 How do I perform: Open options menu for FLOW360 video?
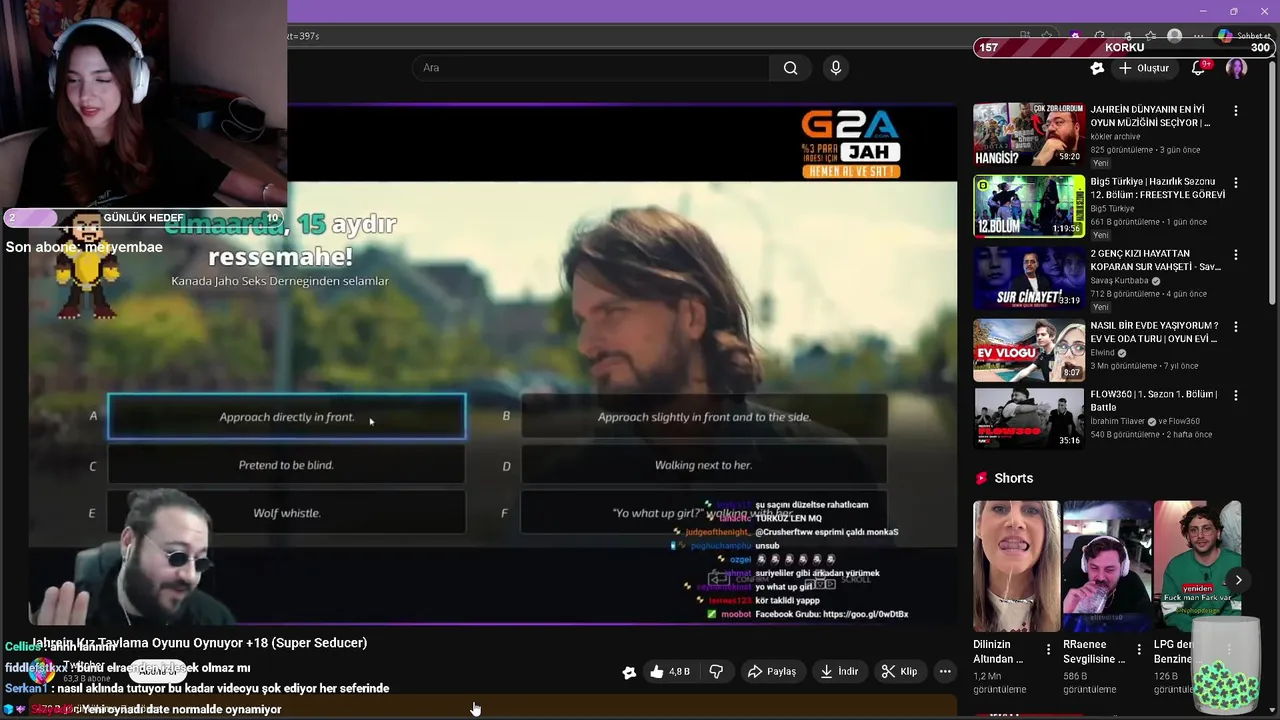1236,396
